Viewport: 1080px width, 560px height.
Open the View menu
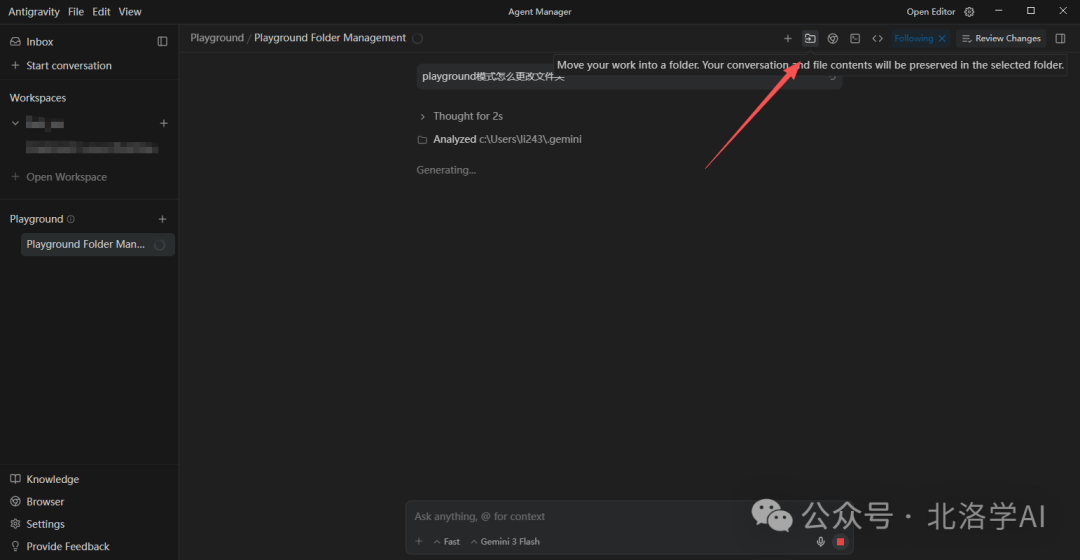pos(130,12)
